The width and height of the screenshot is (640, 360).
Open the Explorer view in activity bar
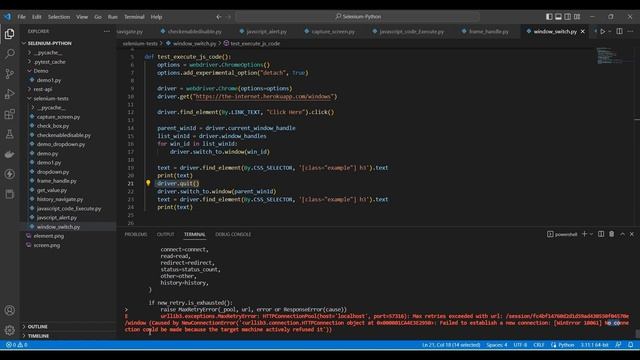[9, 34]
